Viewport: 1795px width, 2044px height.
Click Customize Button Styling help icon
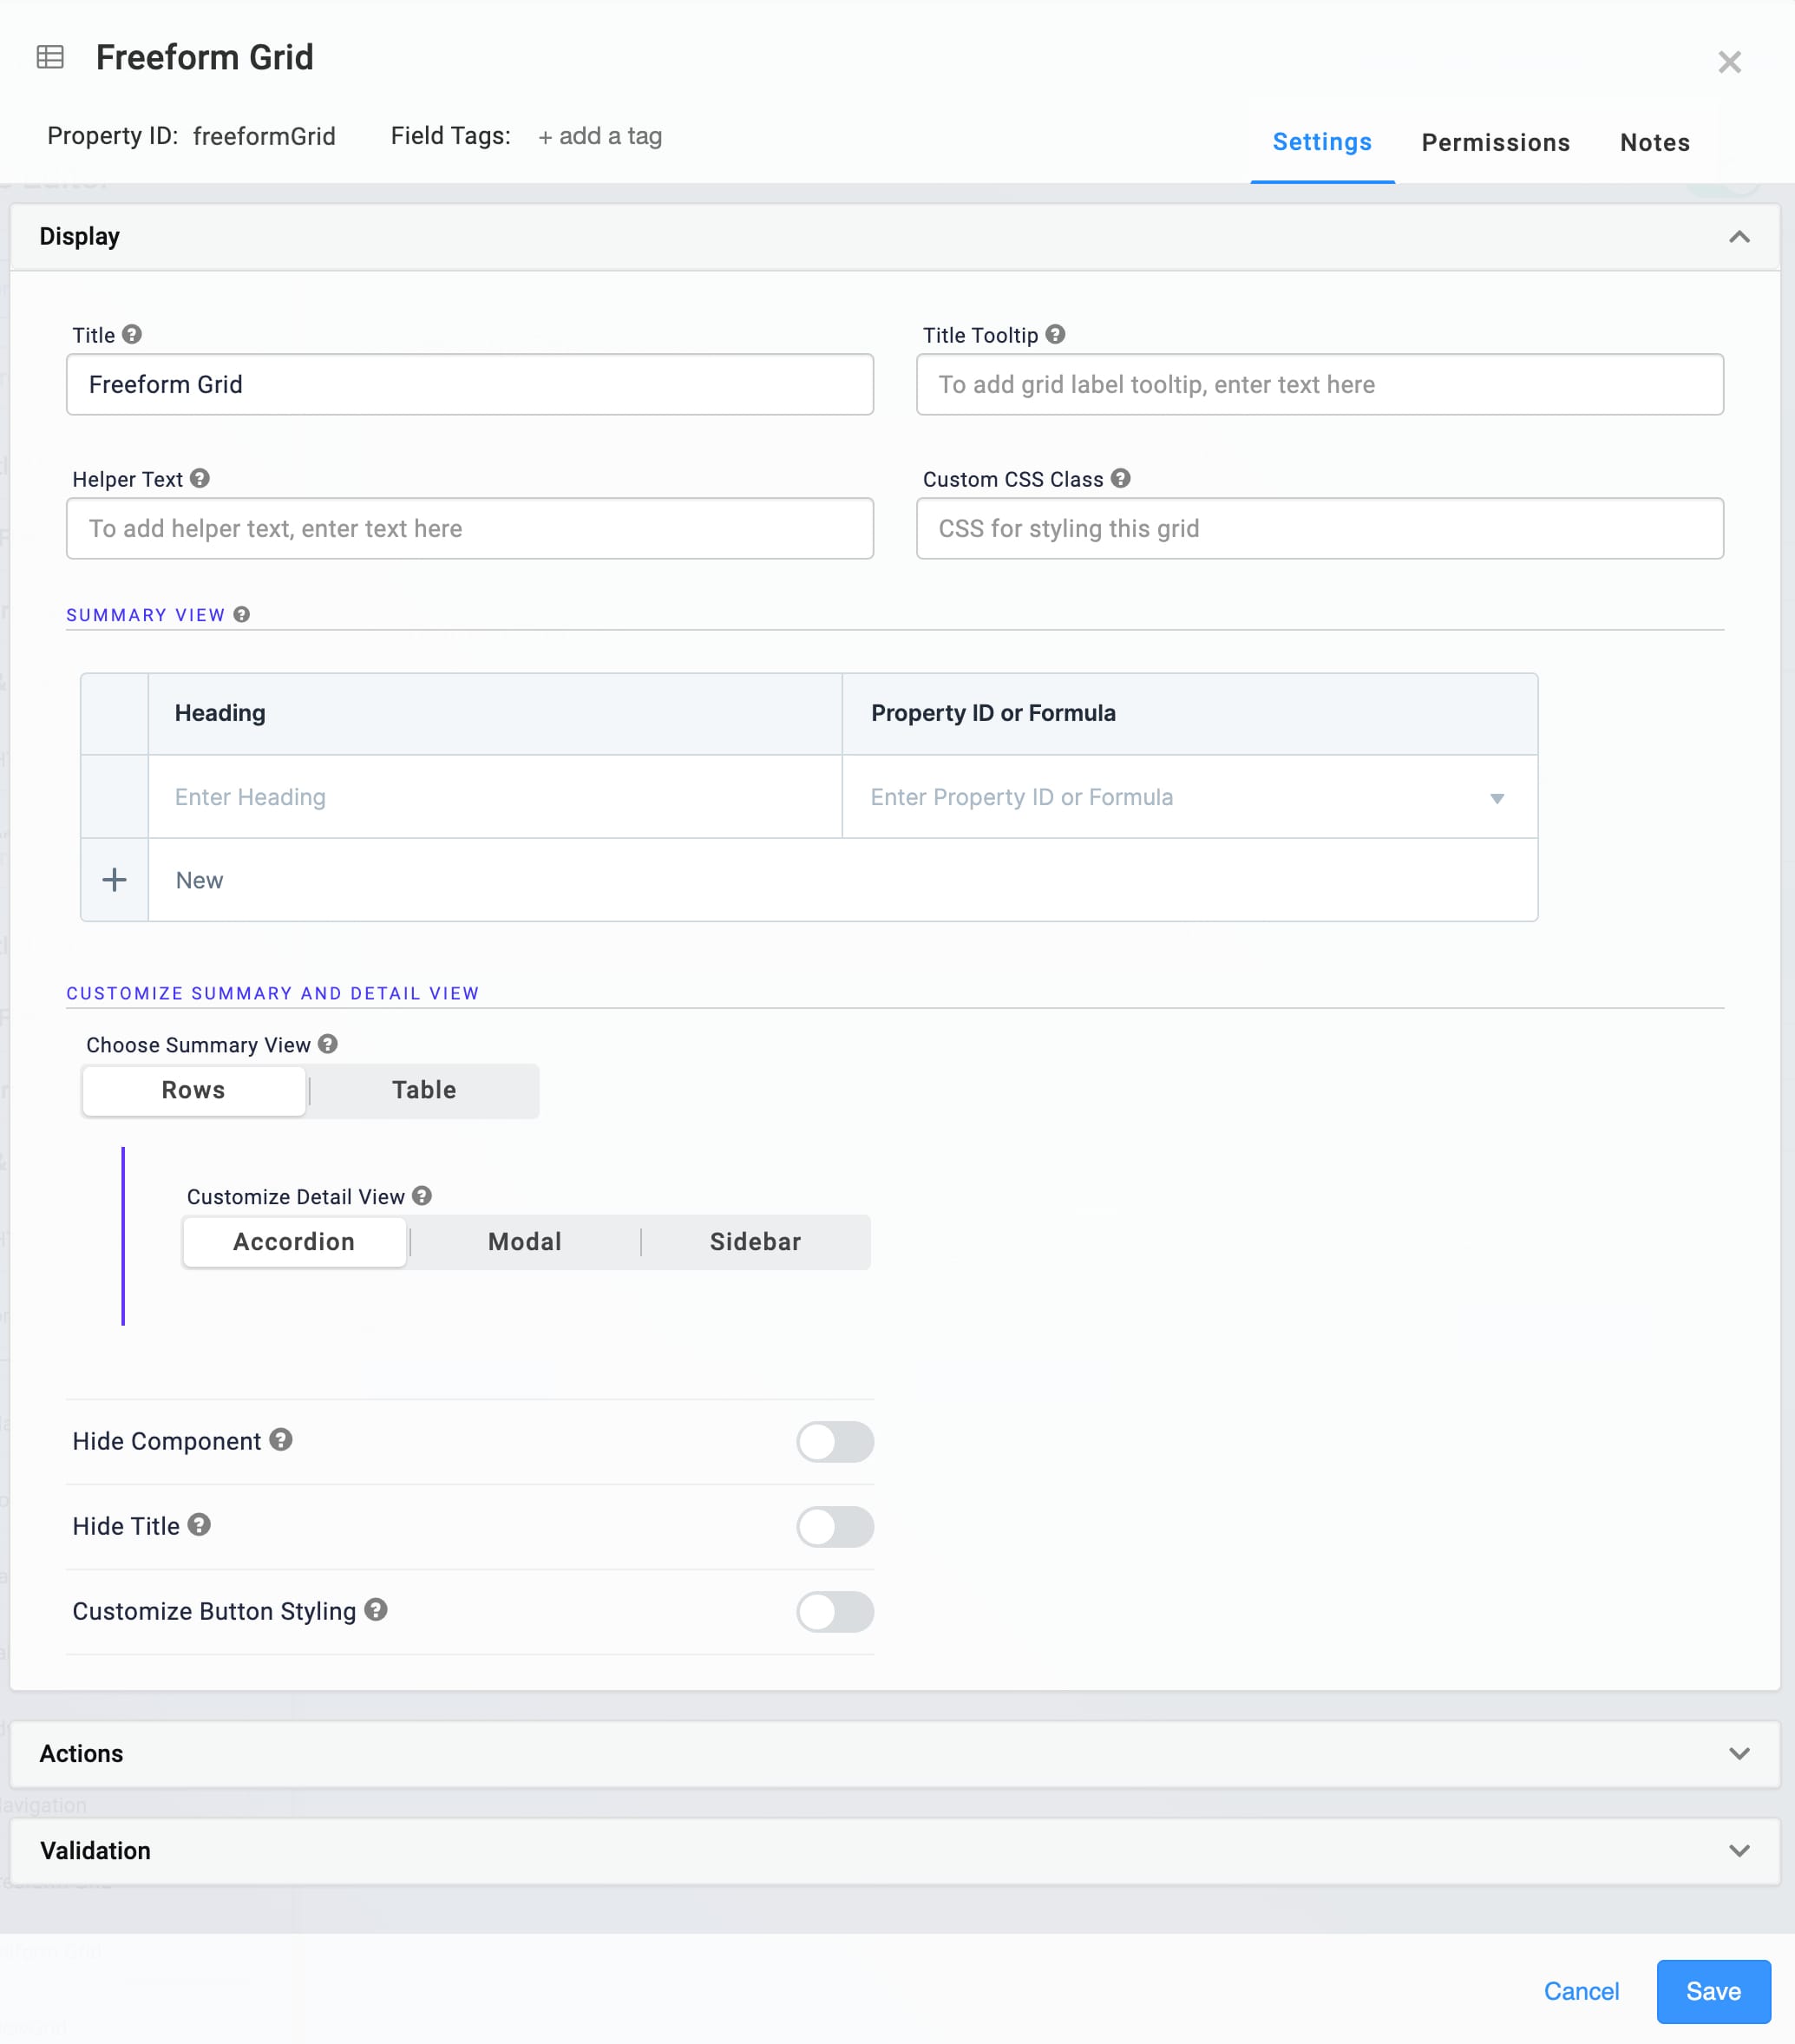pos(376,1609)
